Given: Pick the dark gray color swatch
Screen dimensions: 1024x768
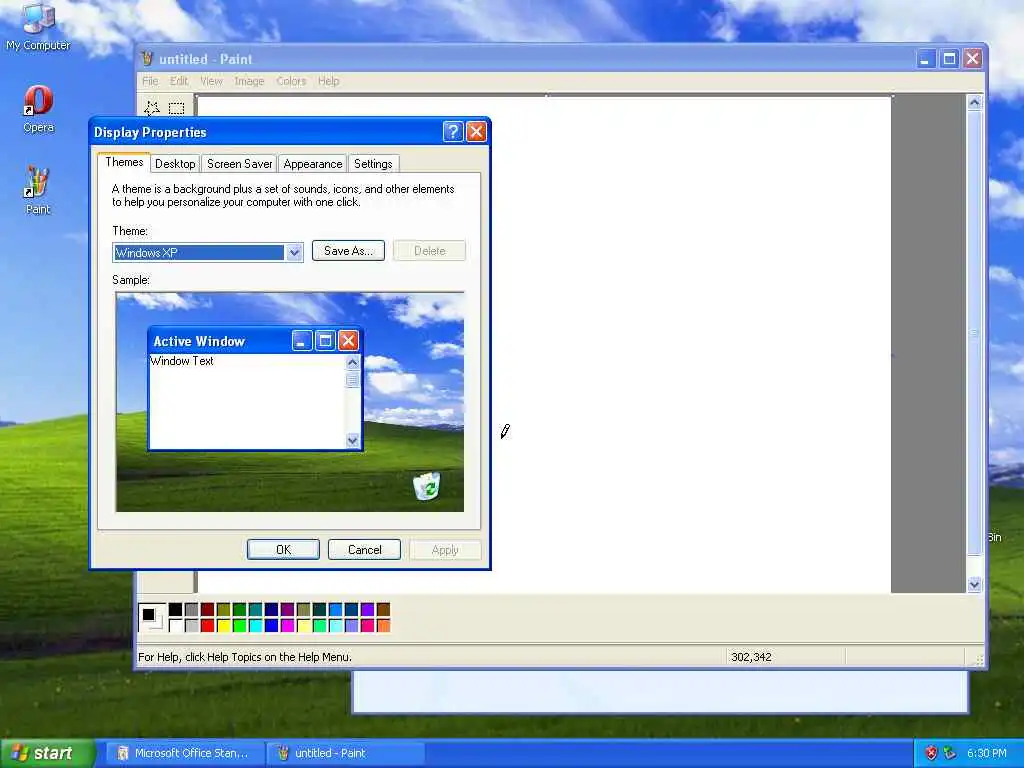Looking at the screenshot, I should [191, 610].
